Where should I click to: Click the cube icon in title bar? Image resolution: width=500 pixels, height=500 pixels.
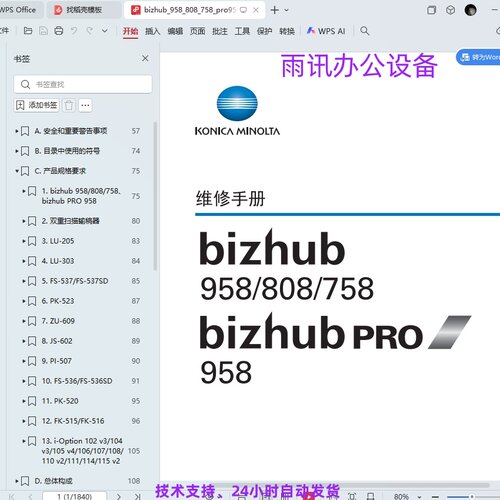[x=450, y=10]
